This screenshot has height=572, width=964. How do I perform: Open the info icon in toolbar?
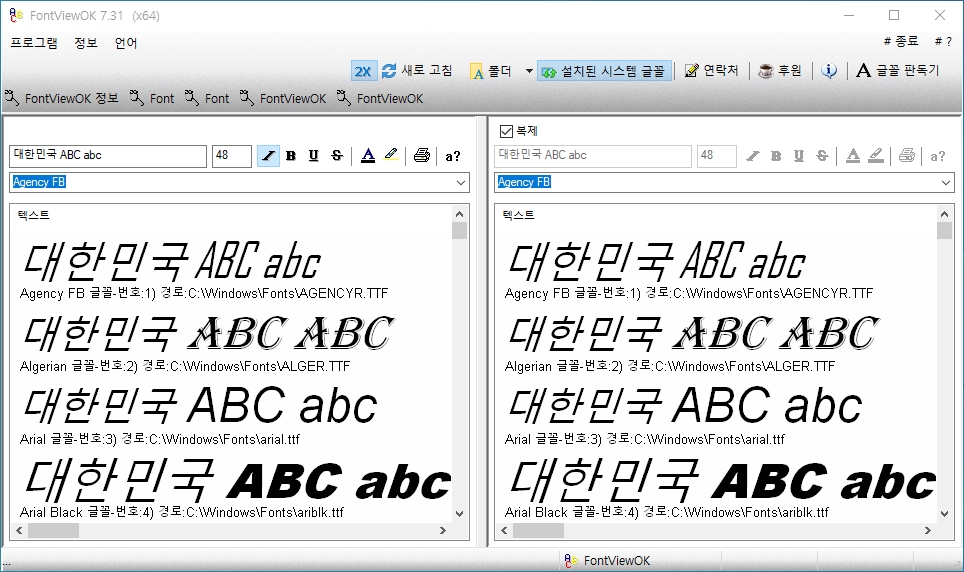[x=829, y=71]
